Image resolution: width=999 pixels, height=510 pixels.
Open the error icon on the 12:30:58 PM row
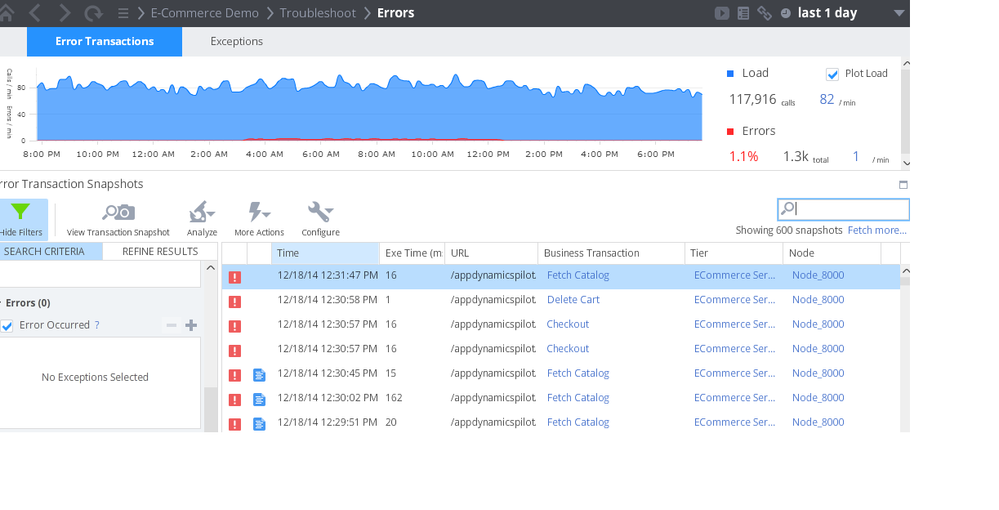pos(234,302)
